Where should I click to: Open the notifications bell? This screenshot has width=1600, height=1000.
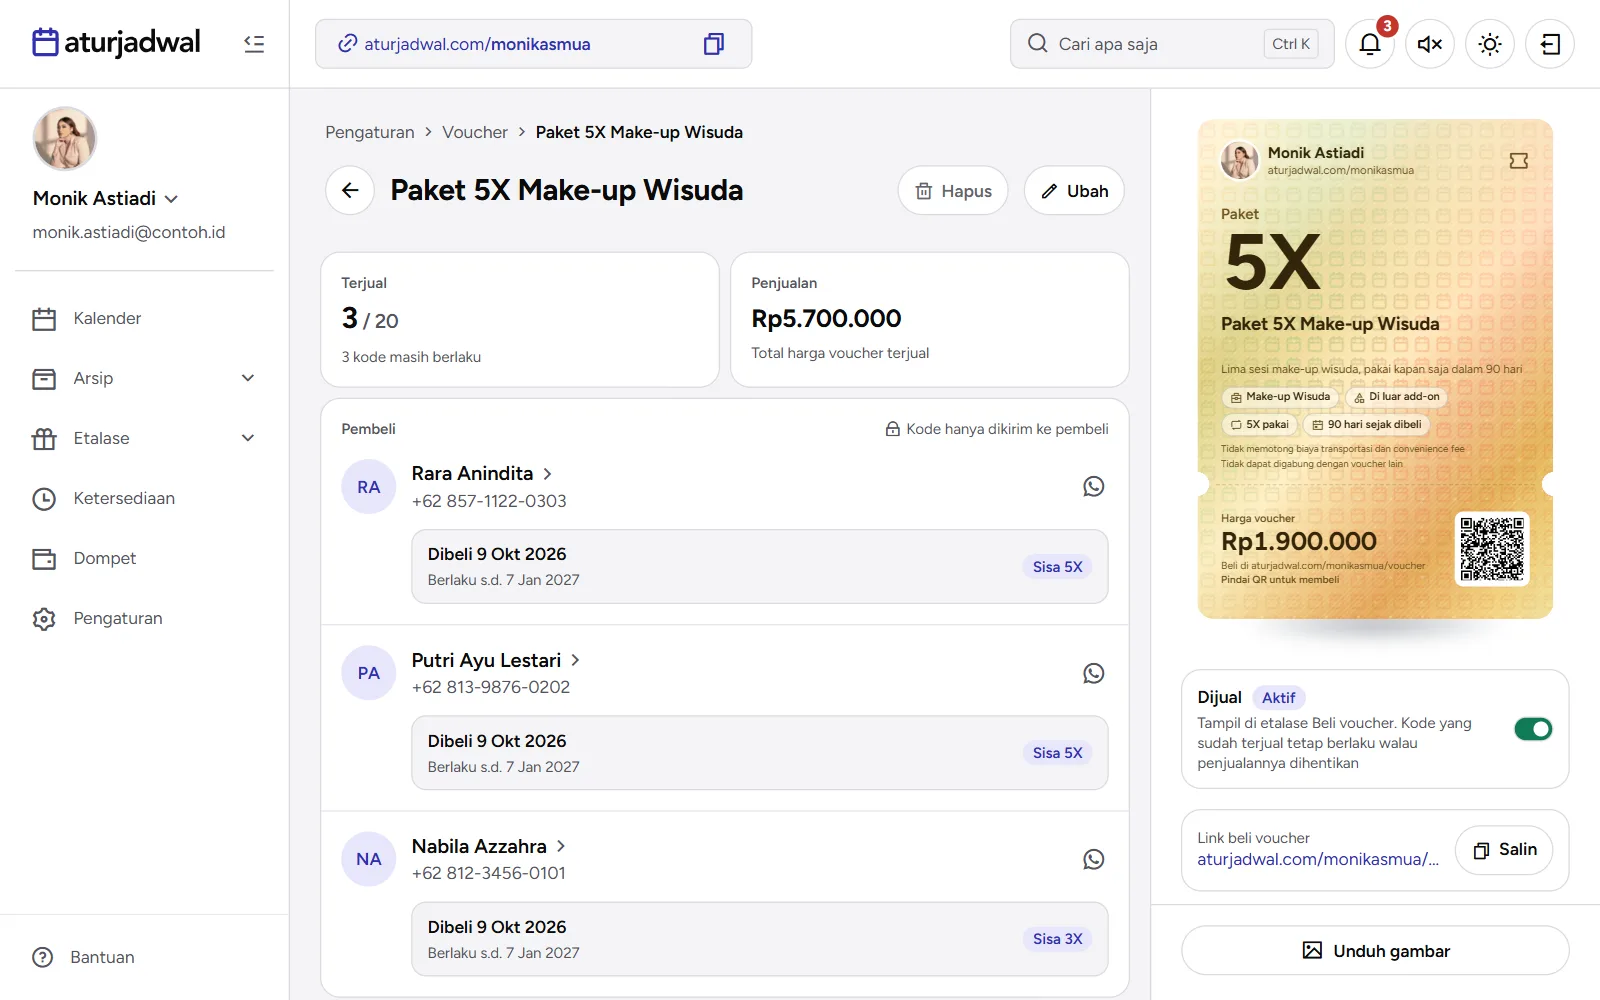click(1370, 44)
